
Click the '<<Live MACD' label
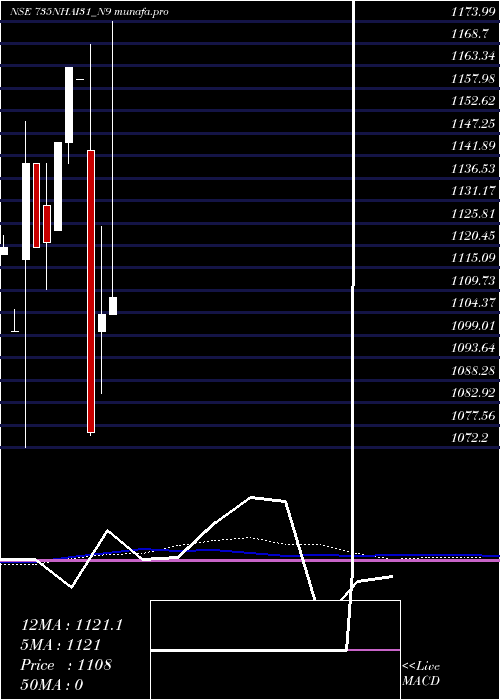click(421, 674)
